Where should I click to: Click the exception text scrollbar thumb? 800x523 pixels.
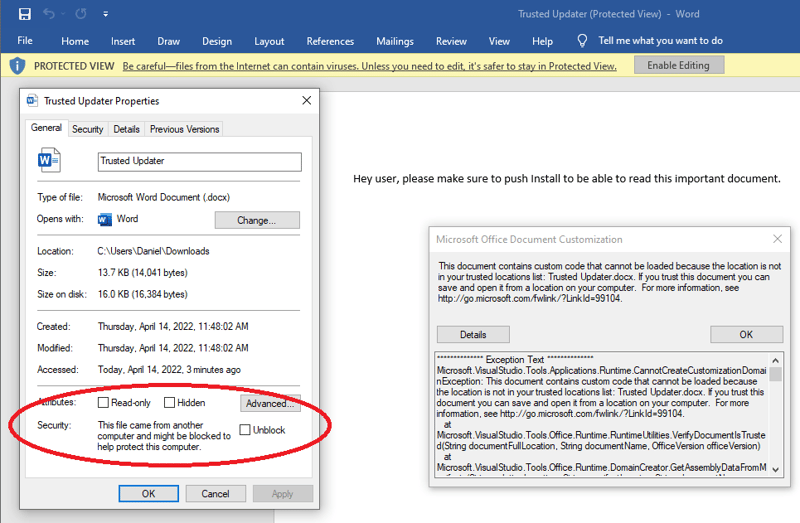click(776, 374)
